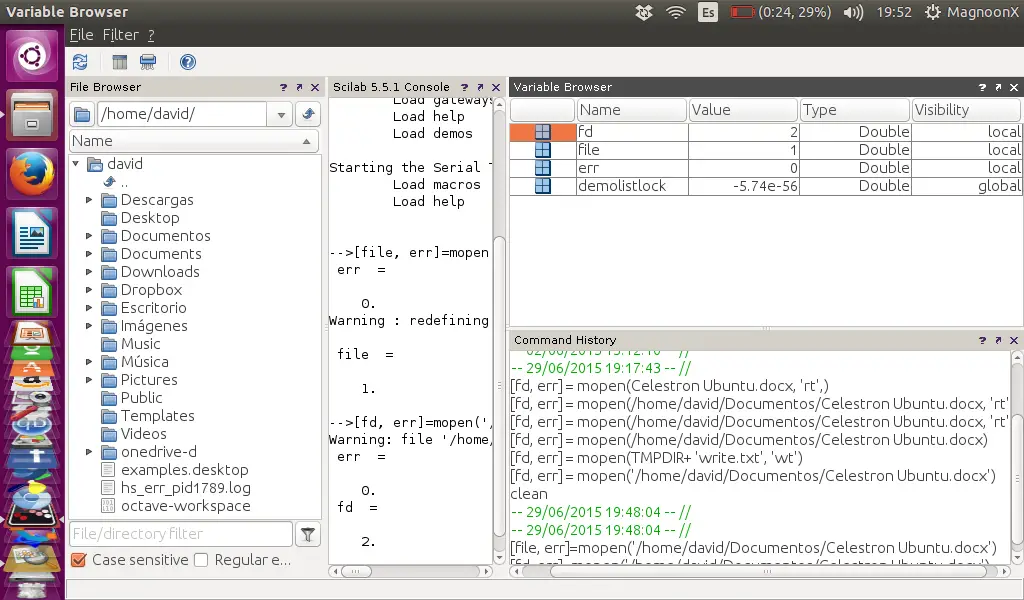Open LibreOffice Calc from the launcher
Screen dimensions: 1024x600
pos(31,292)
